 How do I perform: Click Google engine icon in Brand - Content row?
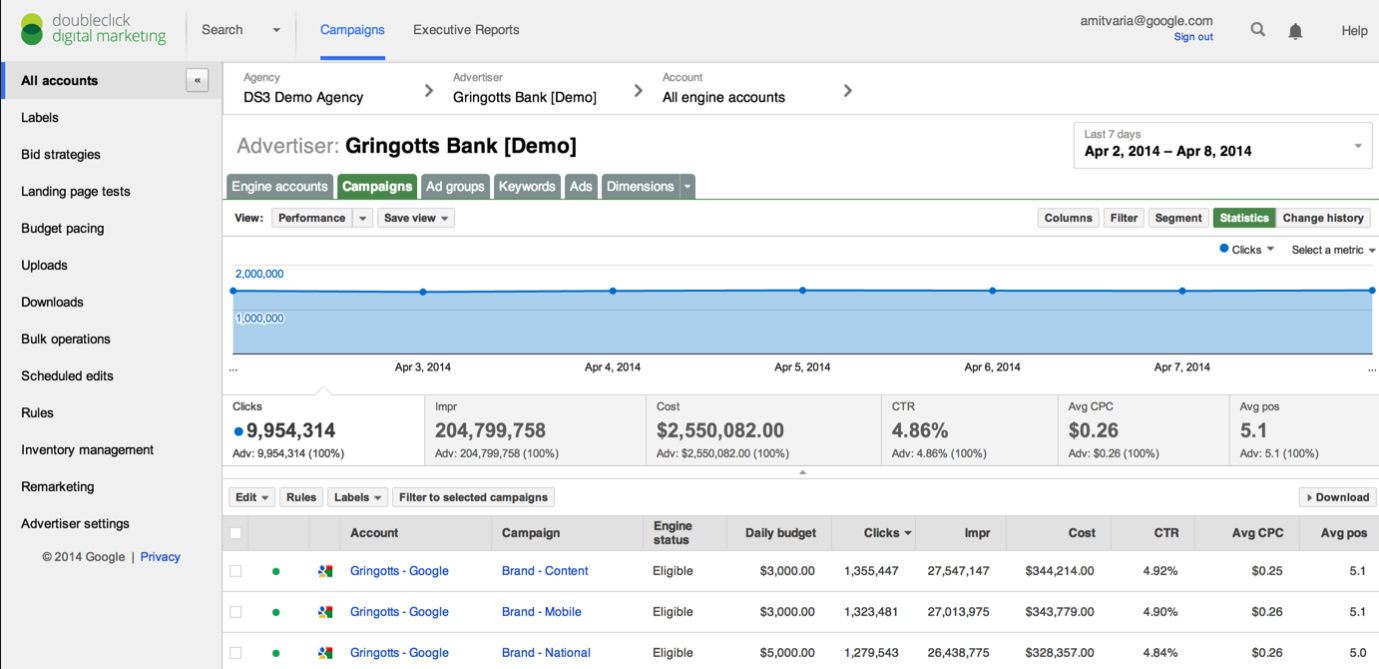click(x=325, y=571)
